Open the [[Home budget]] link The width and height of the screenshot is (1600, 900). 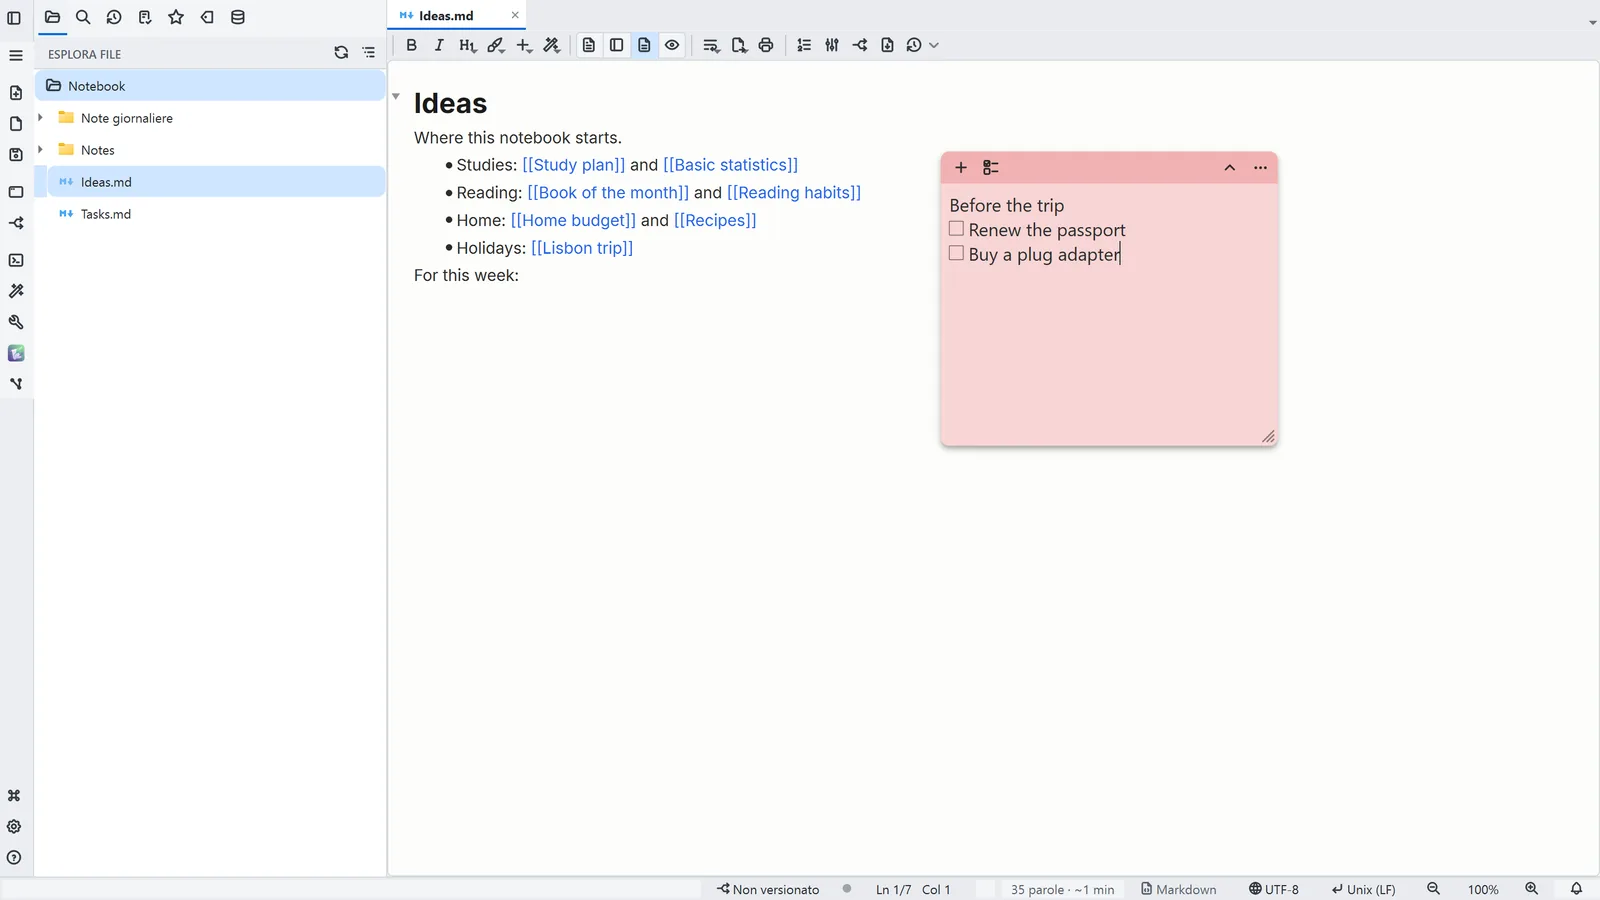pos(573,220)
